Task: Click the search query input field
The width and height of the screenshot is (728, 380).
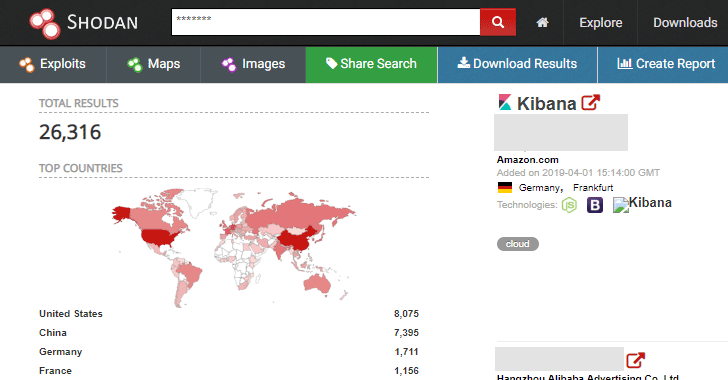Action: click(x=325, y=22)
